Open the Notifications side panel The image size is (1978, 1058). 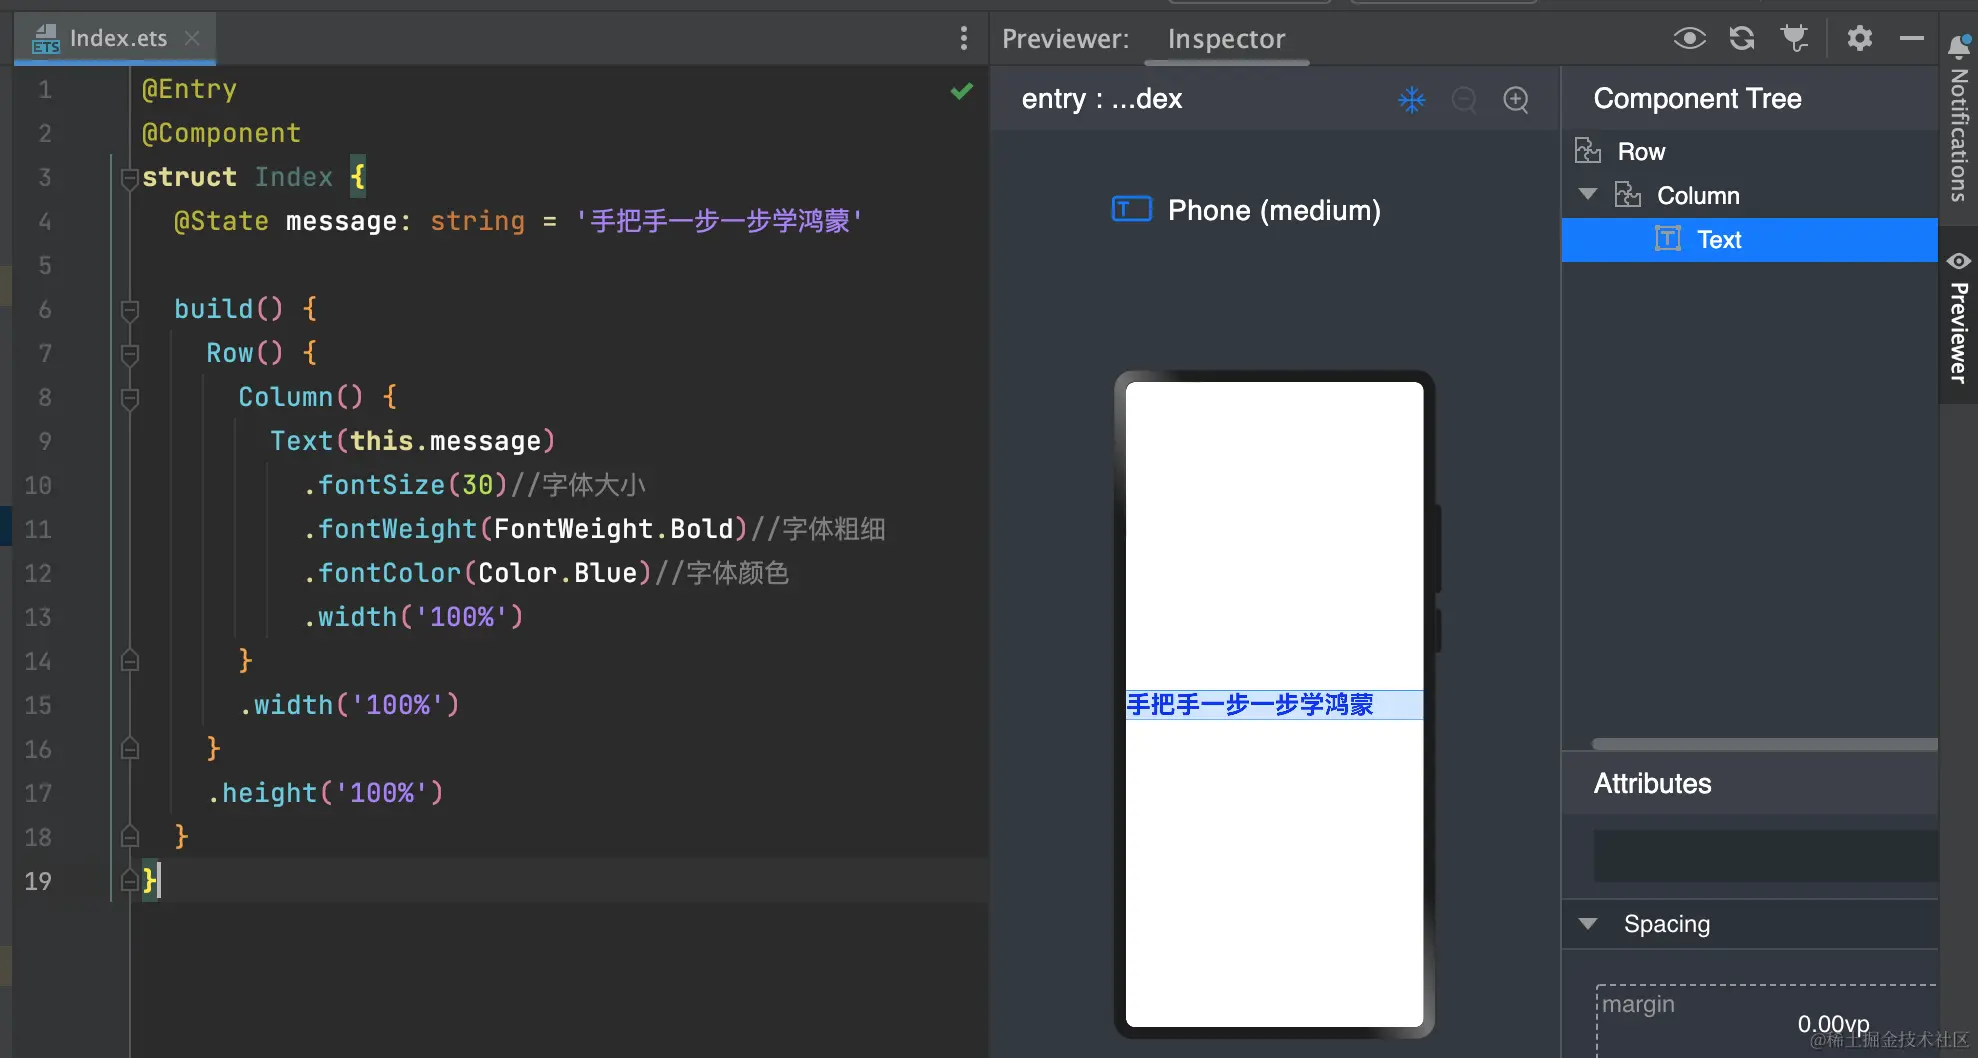click(1958, 118)
